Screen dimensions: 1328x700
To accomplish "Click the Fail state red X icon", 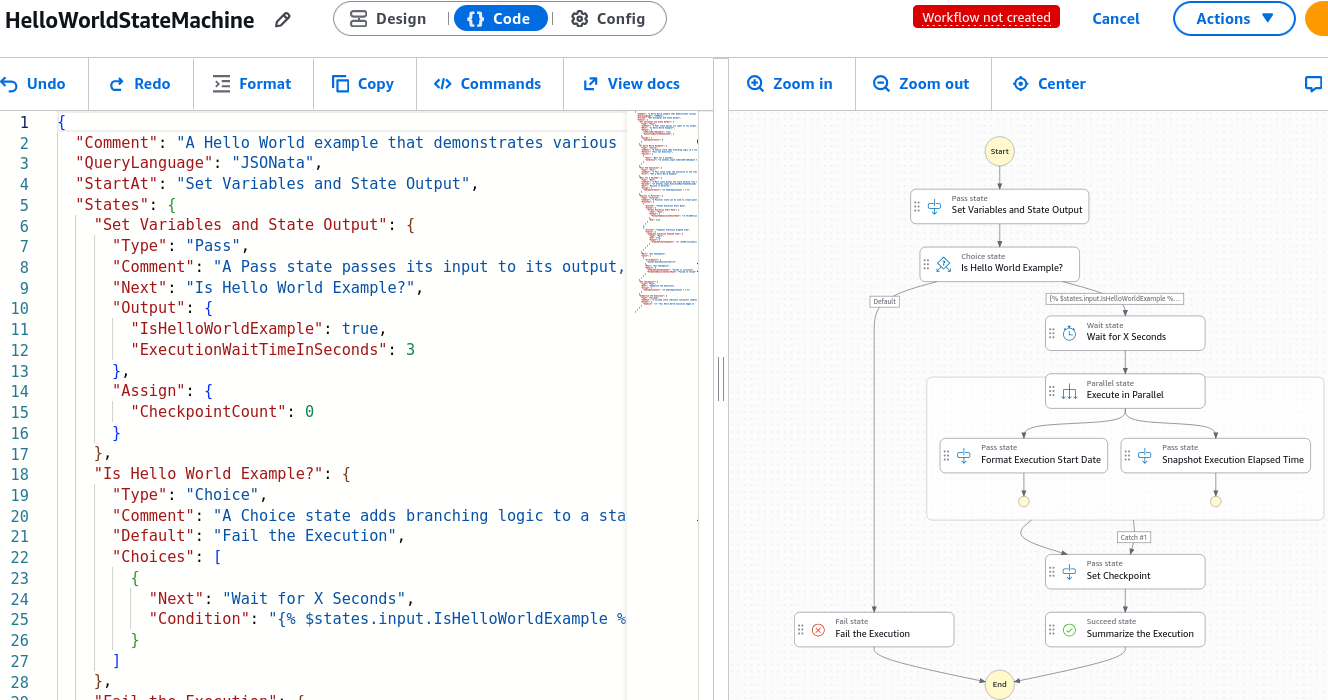I will point(818,629).
